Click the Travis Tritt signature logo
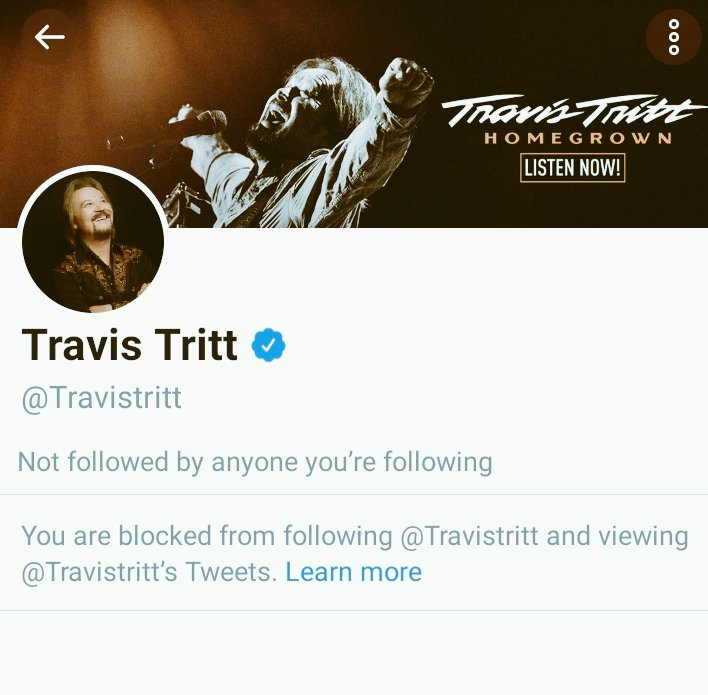The image size is (708, 695). pyautogui.click(x=573, y=110)
